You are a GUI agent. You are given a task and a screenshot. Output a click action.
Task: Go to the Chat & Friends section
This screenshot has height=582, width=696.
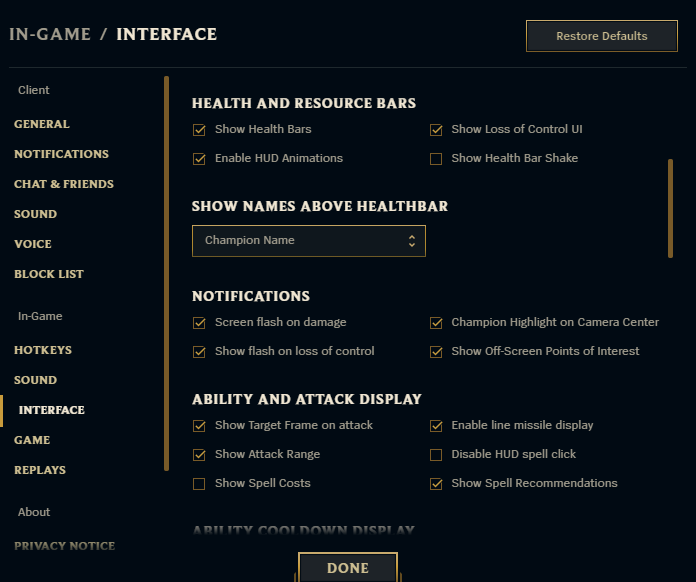(x=64, y=184)
